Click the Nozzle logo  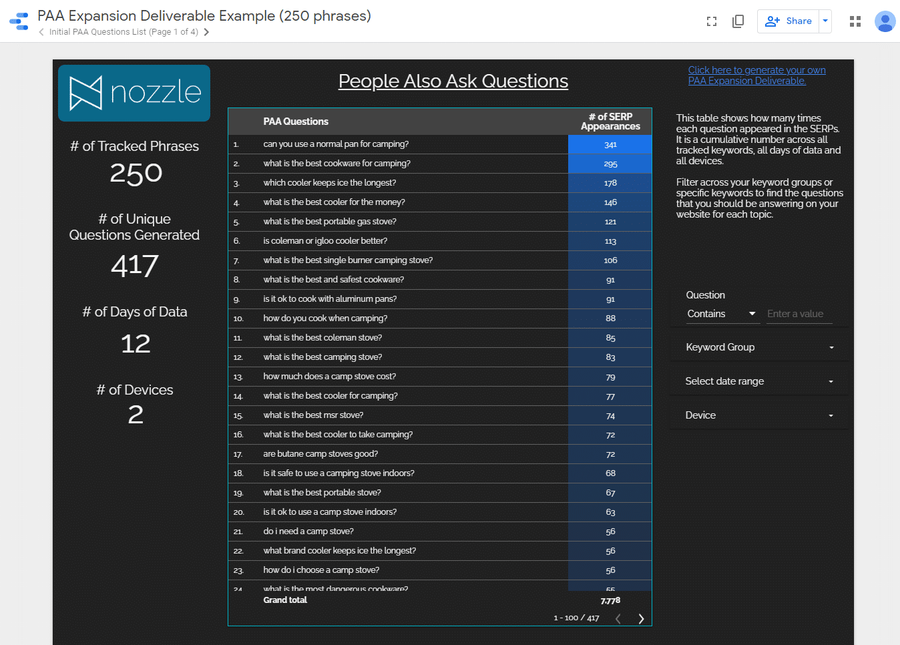click(134, 93)
